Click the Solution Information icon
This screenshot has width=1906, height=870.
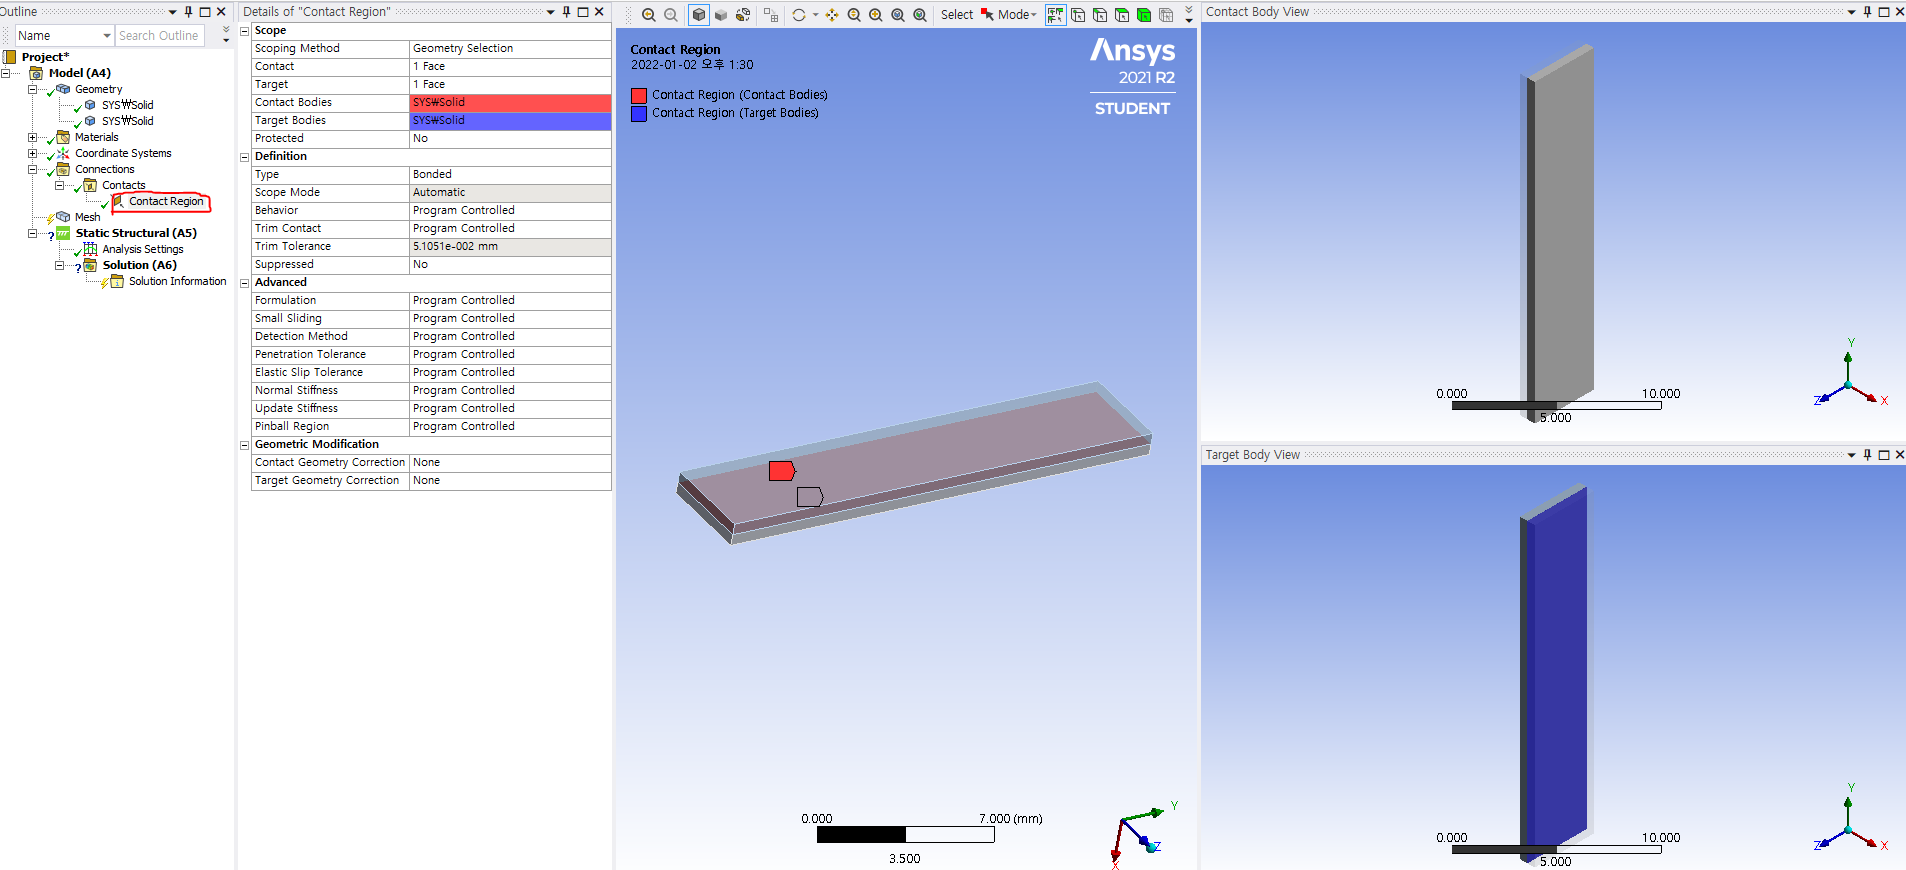[117, 281]
